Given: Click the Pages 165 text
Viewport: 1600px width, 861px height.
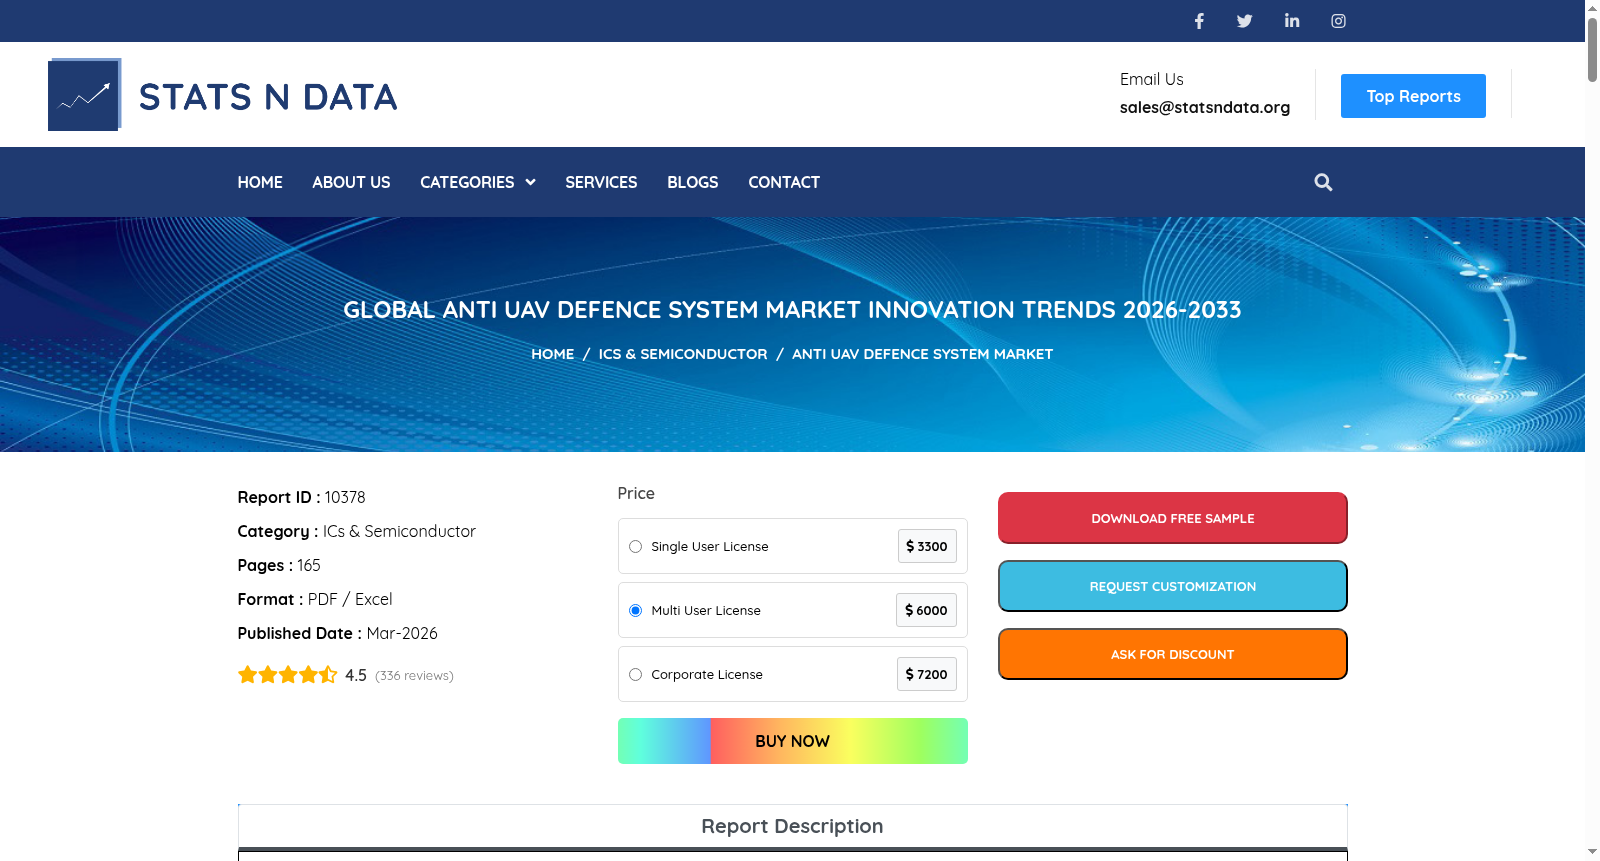Looking at the screenshot, I should (279, 565).
